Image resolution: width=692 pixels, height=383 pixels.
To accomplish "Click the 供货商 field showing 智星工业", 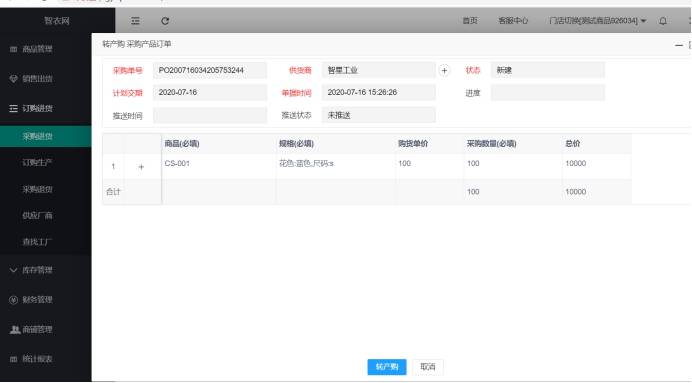I will pyautogui.click(x=379, y=70).
